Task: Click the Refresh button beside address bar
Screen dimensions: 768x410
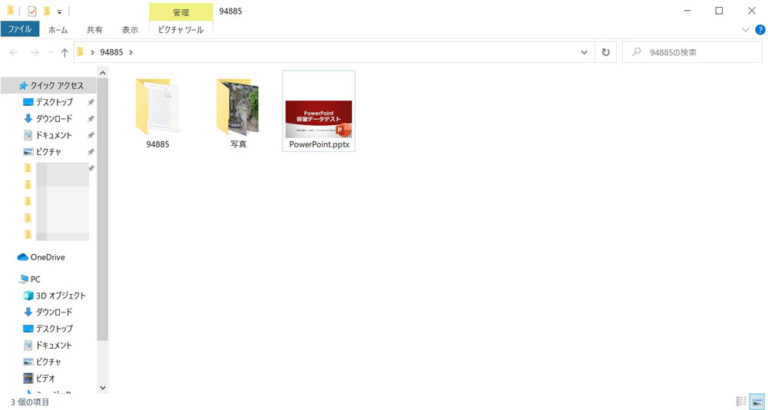Action: click(605, 52)
